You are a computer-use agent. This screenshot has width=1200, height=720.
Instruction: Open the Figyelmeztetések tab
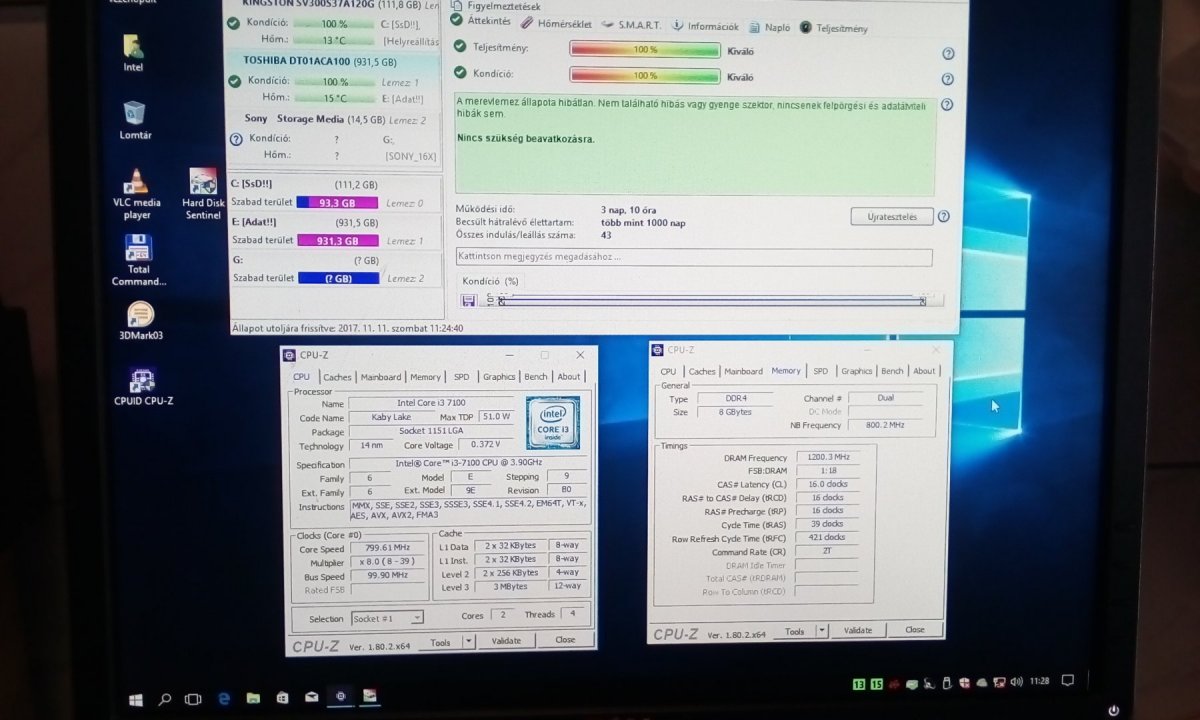click(494, 5)
